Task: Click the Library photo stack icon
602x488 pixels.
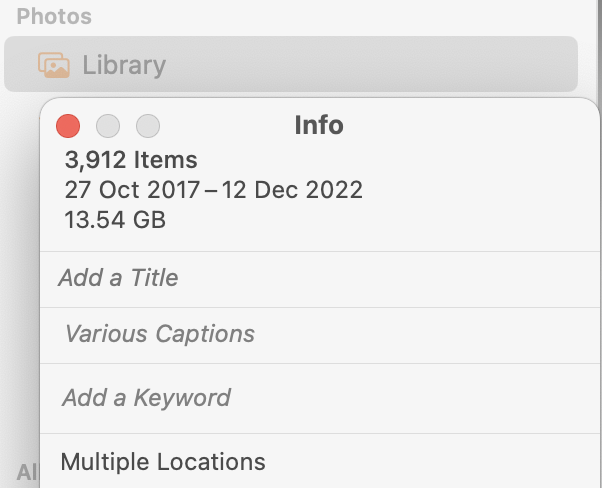Action: point(54,65)
